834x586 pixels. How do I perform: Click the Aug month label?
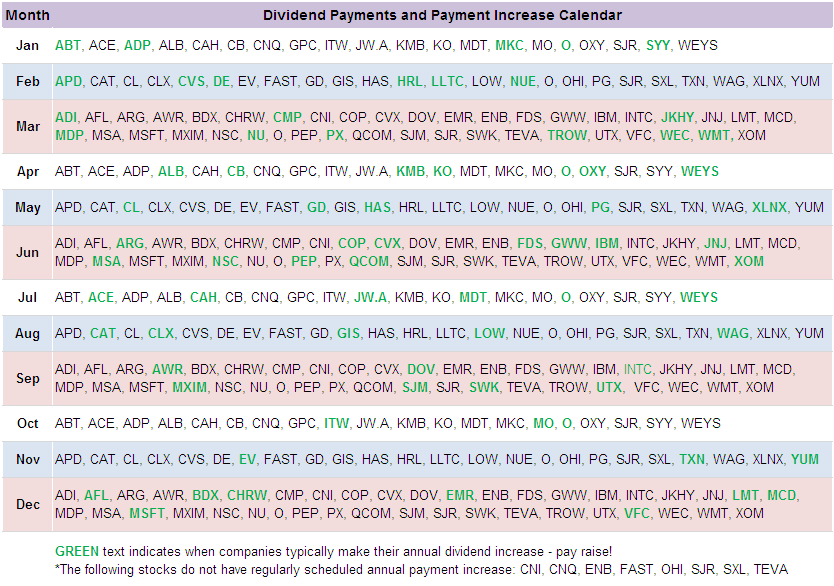[27, 333]
